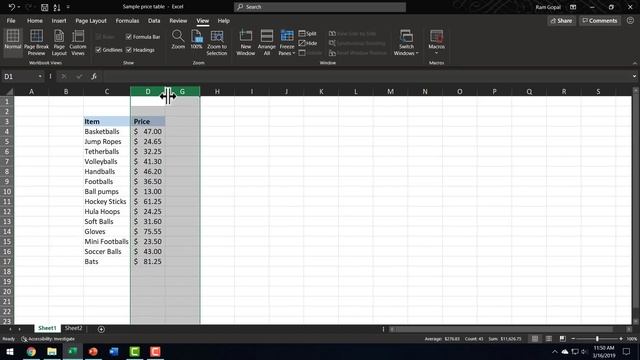The height and width of the screenshot is (360, 640).
Task: Select the Sheet1 tab
Action: tap(47, 328)
